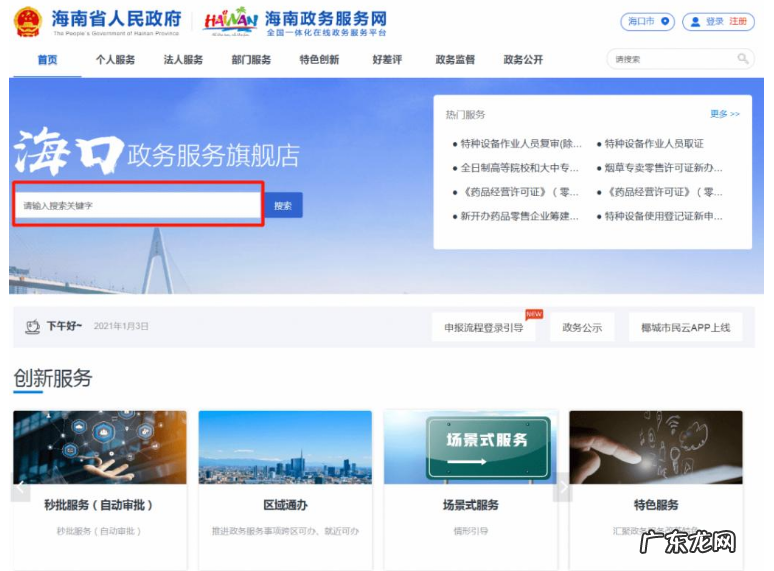Open the 政务公开 navigation tab
Image resolution: width=774 pixels, height=571 pixels.
pos(523,60)
